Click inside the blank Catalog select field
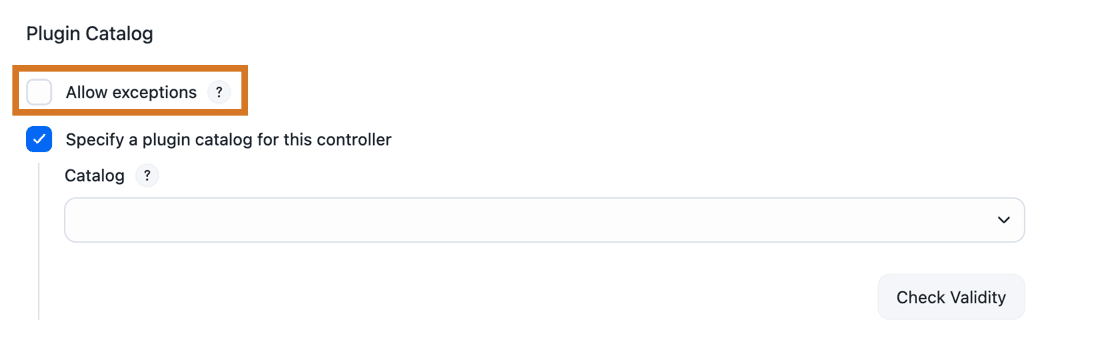Viewport: 1100px width, 360px height. (x=544, y=220)
